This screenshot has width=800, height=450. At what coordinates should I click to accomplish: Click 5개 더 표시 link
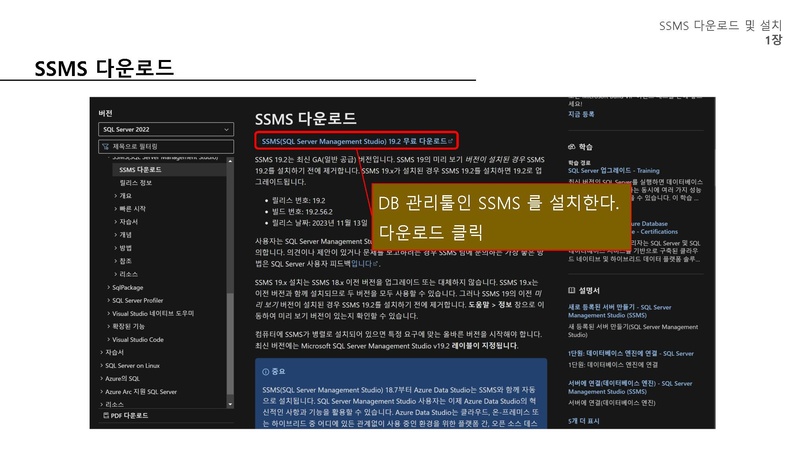pos(585,421)
